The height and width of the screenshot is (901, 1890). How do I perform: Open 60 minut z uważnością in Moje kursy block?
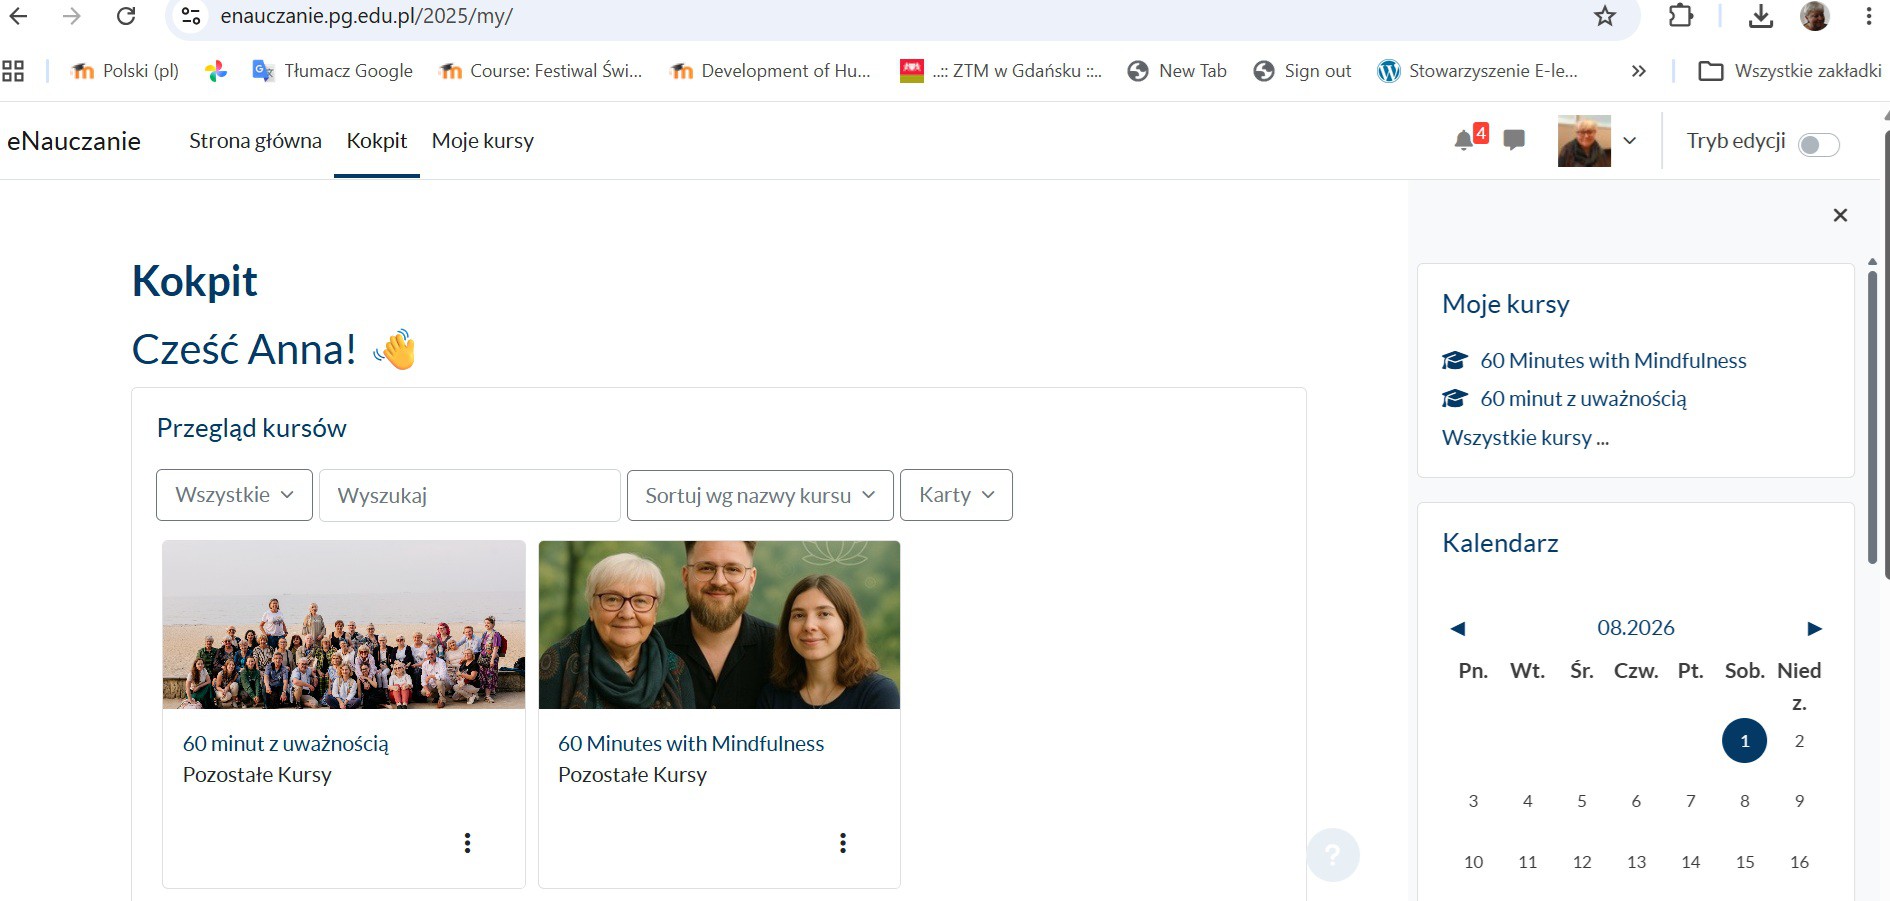[x=1583, y=399]
